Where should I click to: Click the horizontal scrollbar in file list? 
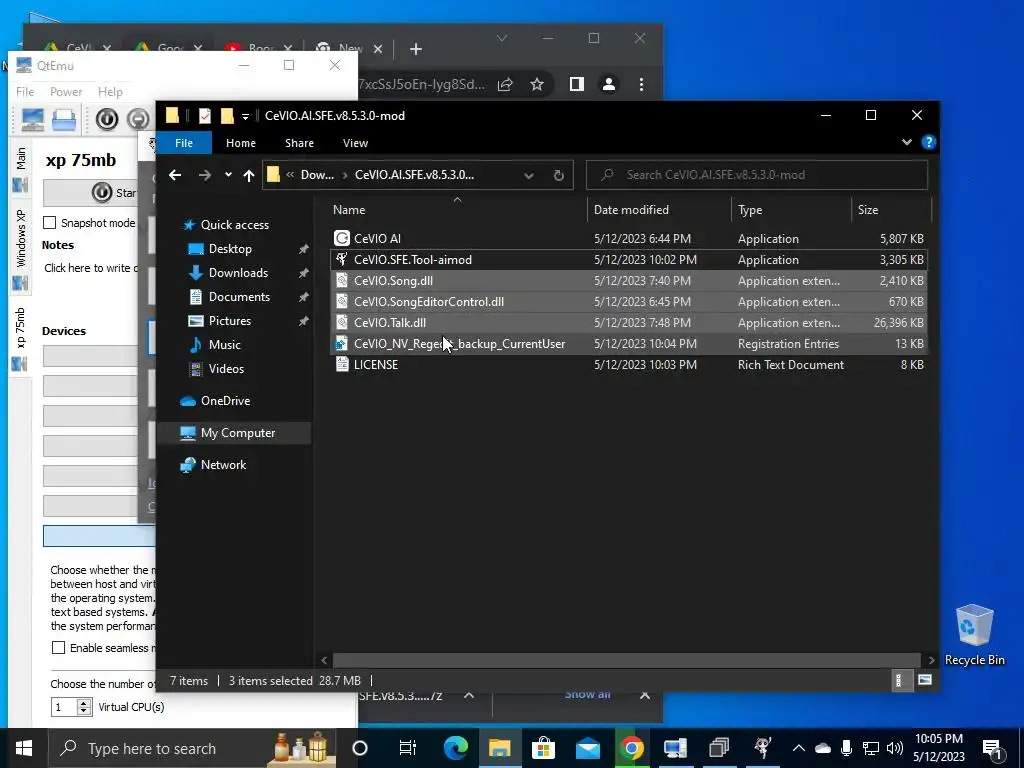[626, 660]
